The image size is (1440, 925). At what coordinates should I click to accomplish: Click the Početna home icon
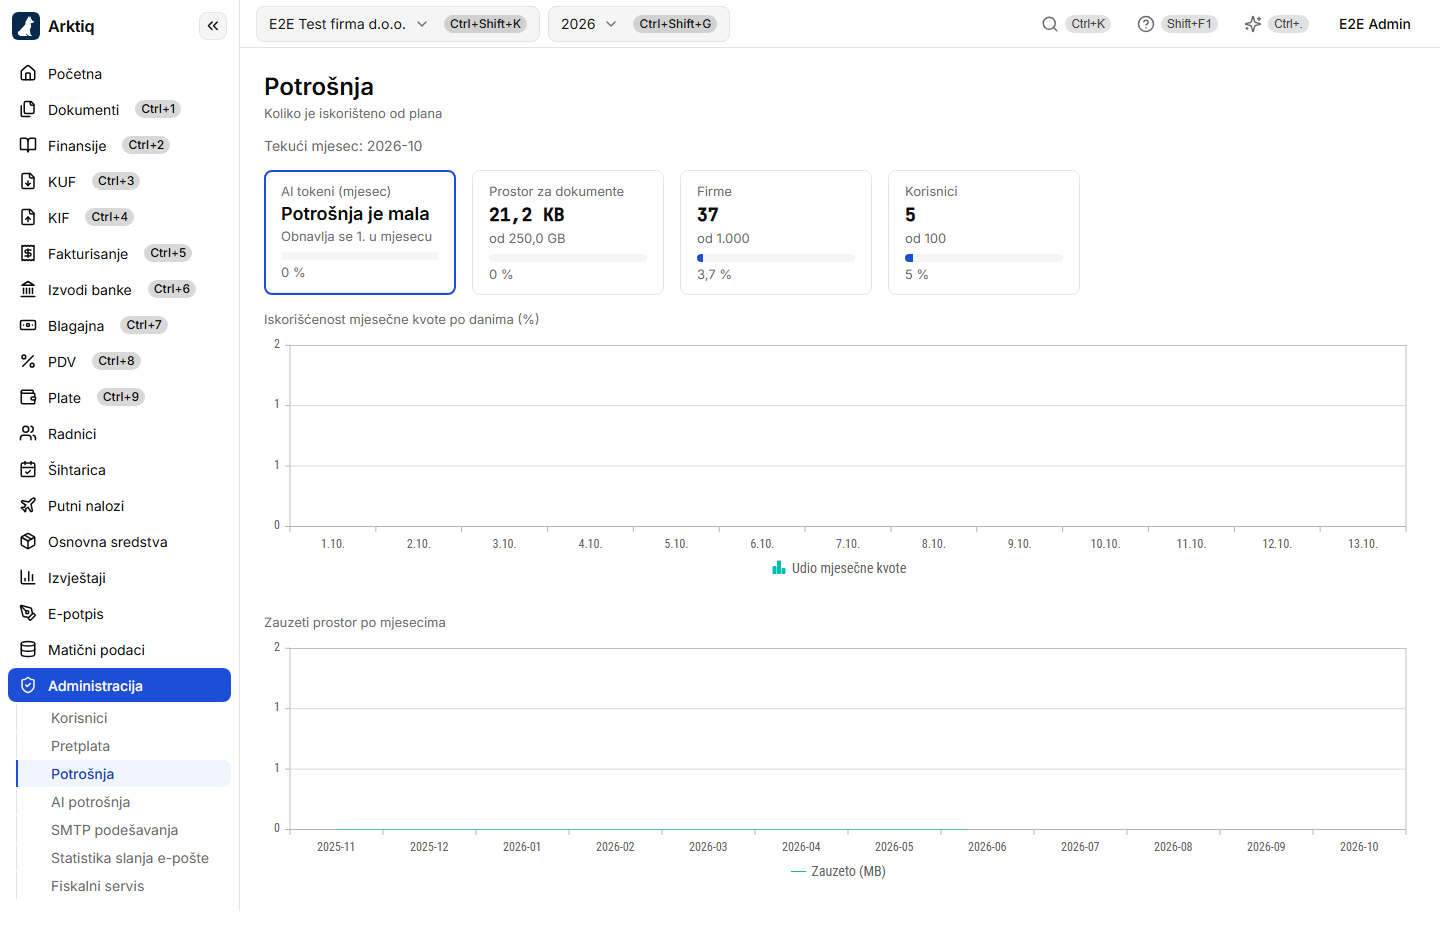tap(28, 73)
